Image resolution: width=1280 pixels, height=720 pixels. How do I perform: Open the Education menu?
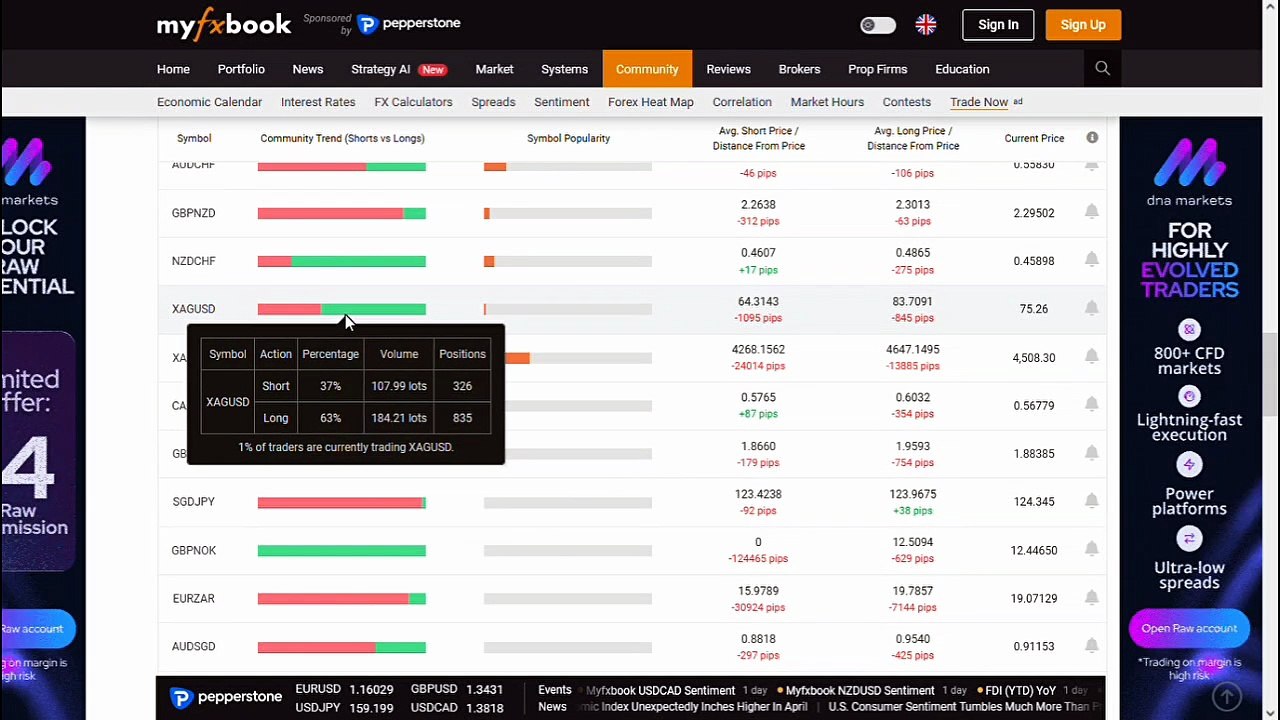click(x=962, y=69)
